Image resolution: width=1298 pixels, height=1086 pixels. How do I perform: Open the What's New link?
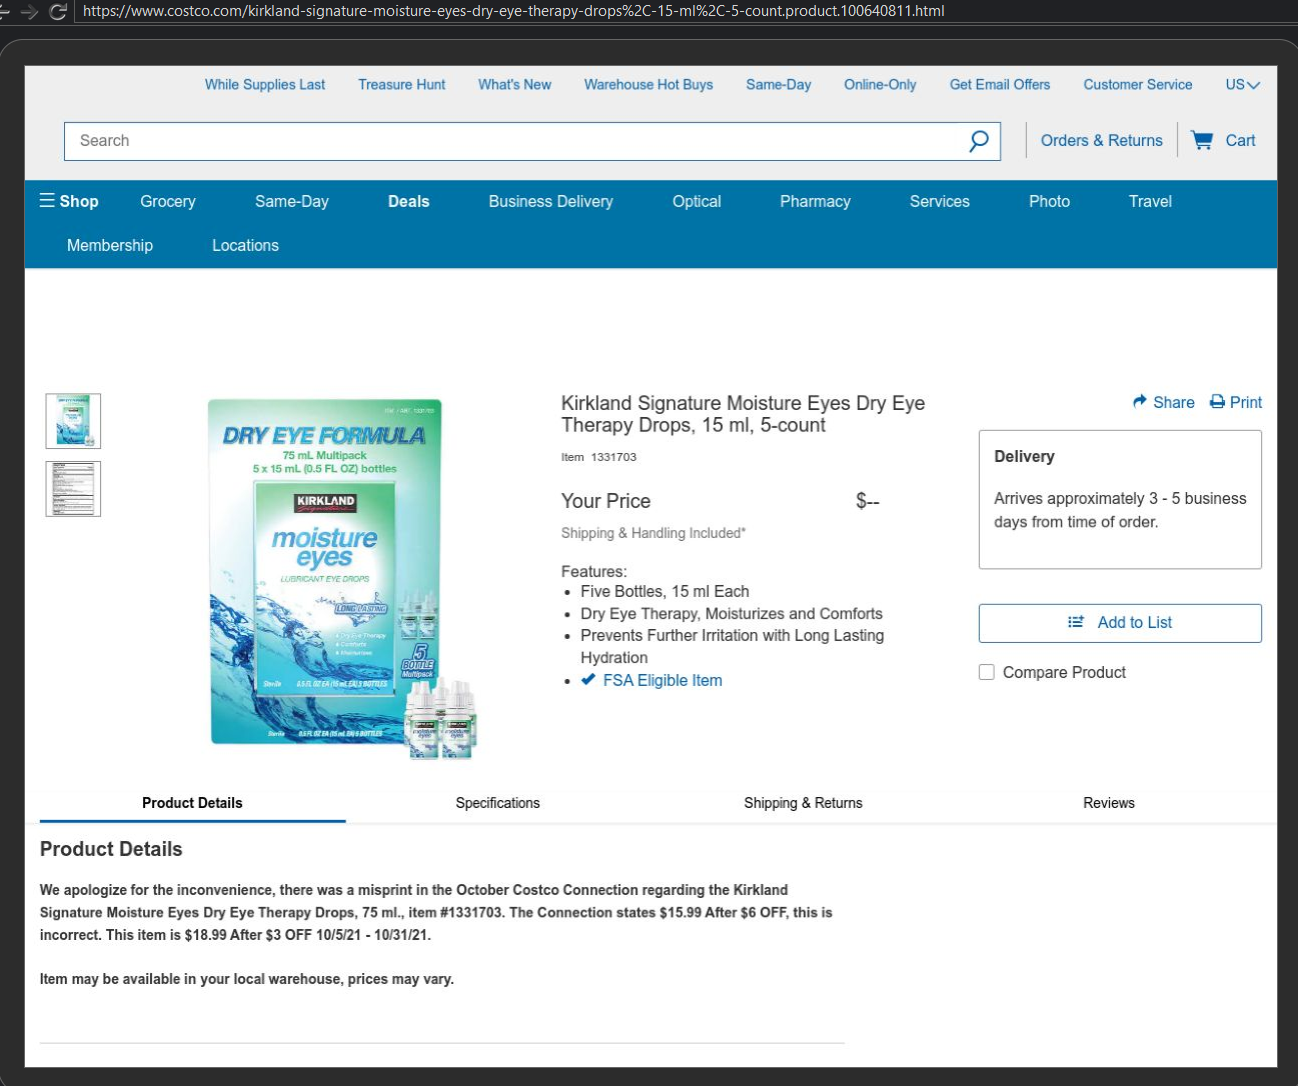click(515, 85)
